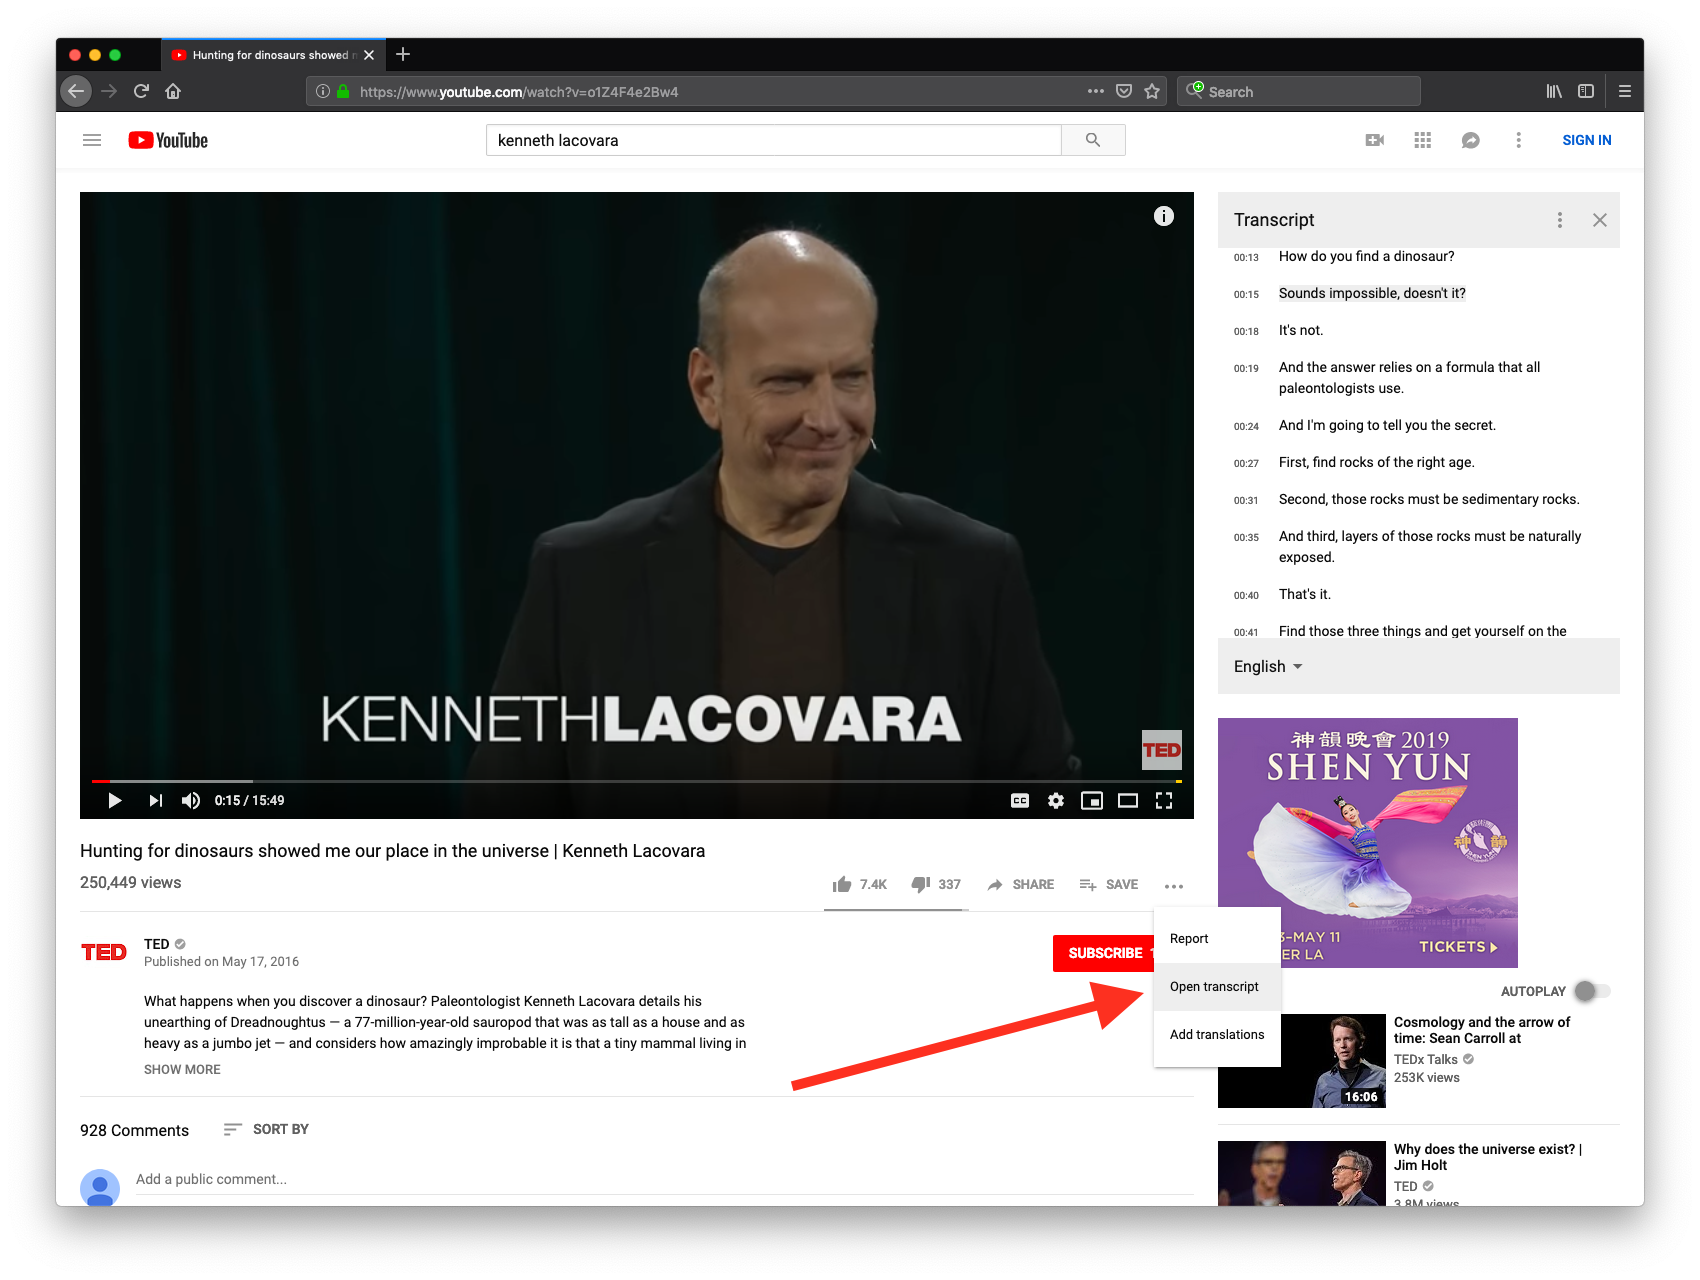The height and width of the screenshot is (1280, 1700).
Task: Mute the video volume
Action: click(x=191, y=800)
